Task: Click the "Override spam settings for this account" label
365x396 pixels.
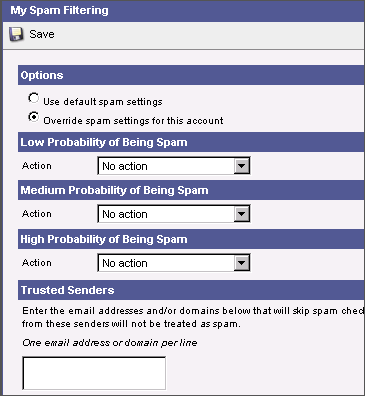Action: coord(133,120)
